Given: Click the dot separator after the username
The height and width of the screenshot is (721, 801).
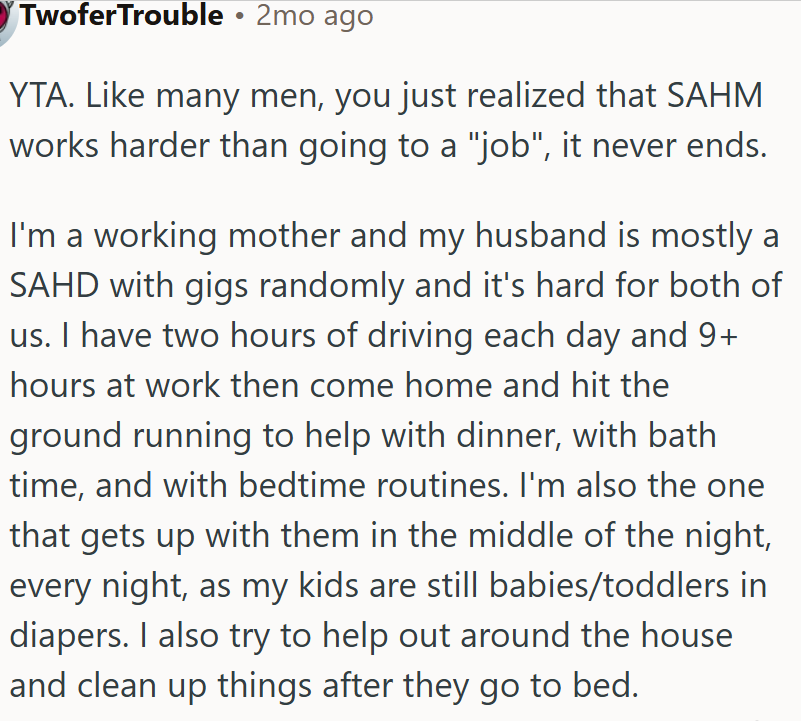Looking at the screenshot, I should [239, 16].
